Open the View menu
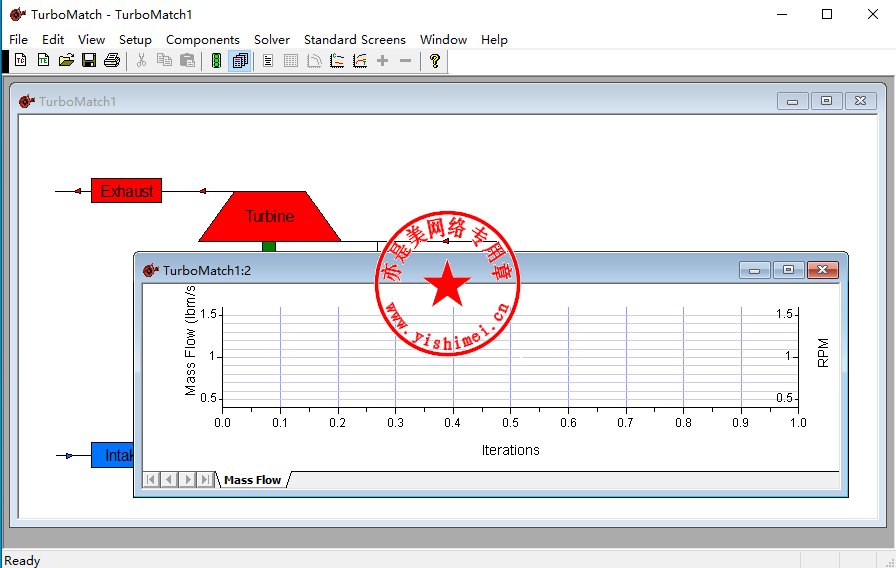 pos(91,39)
